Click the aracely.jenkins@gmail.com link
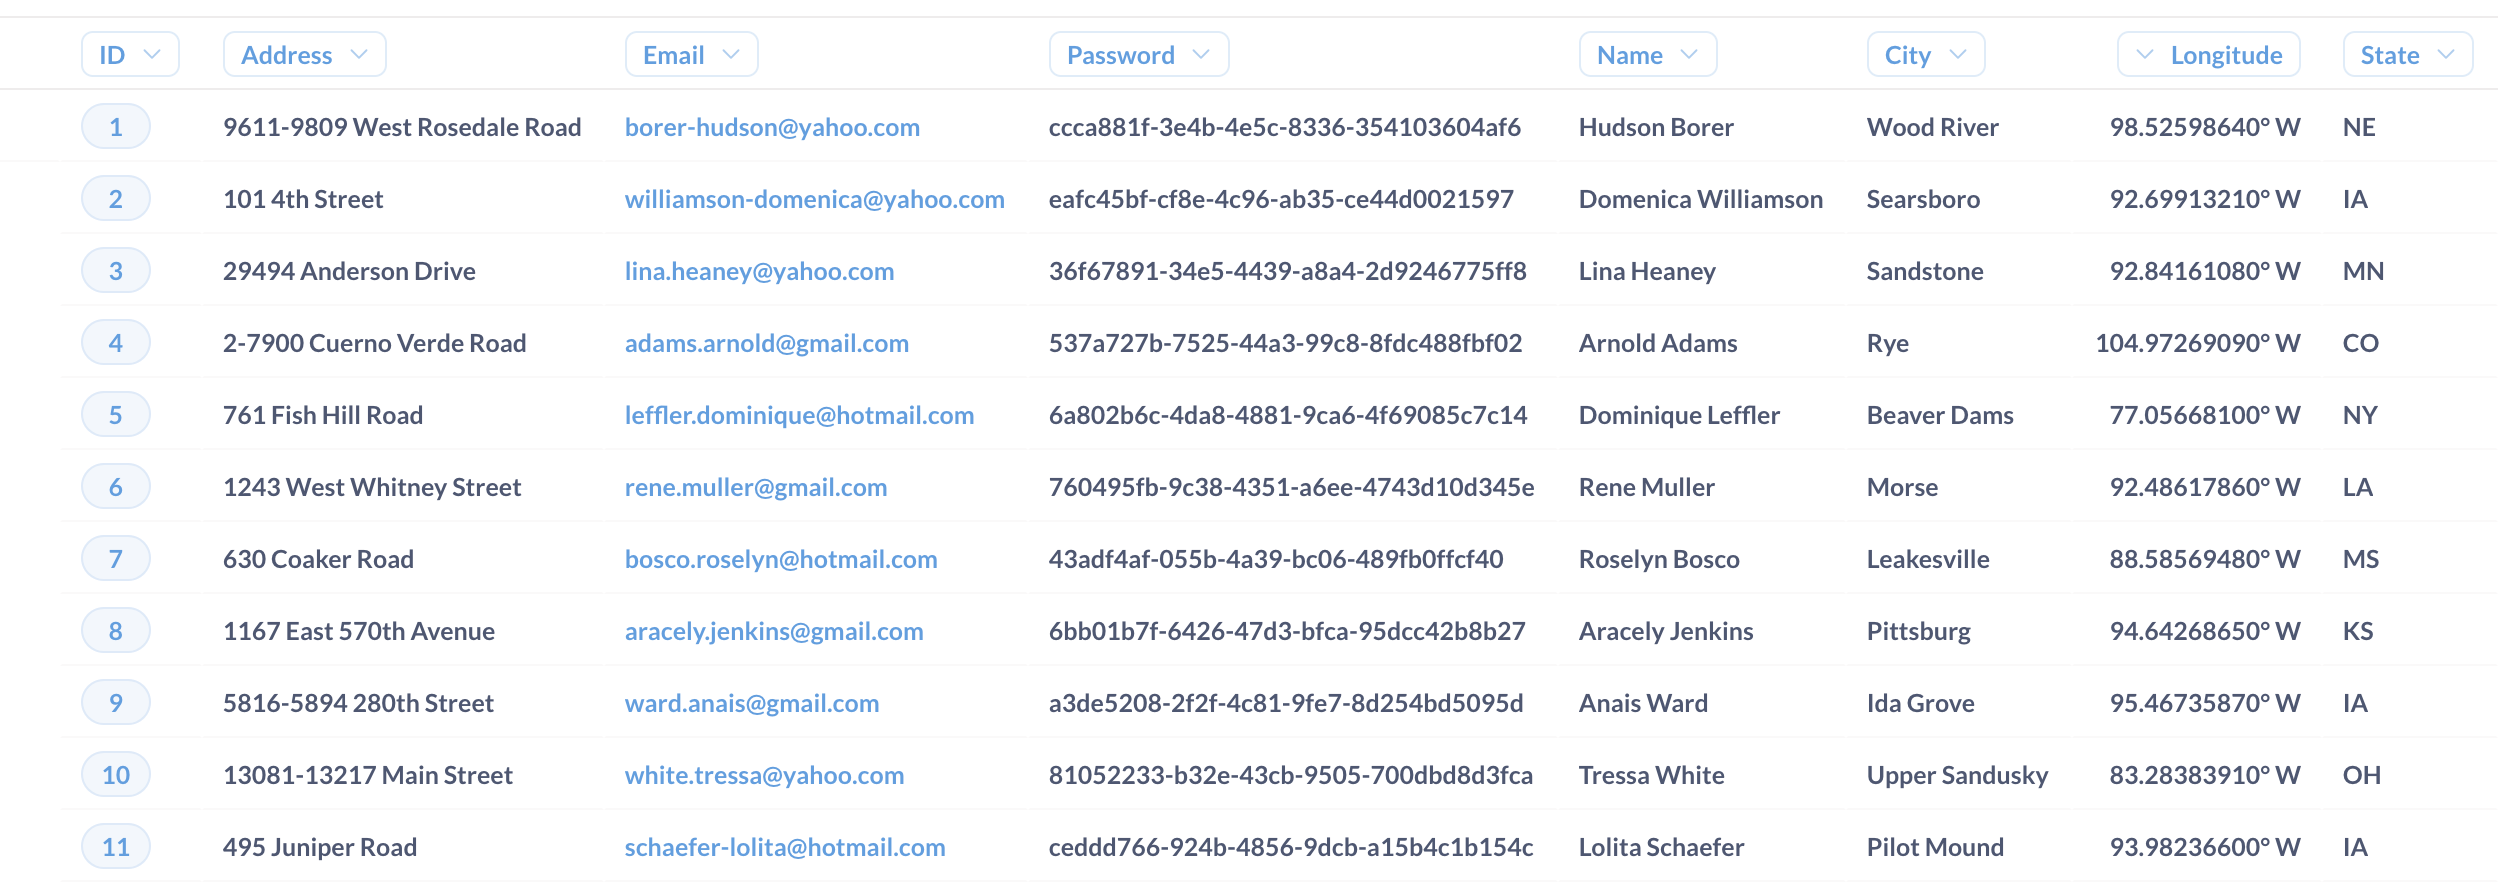 [x=773, y=631]
